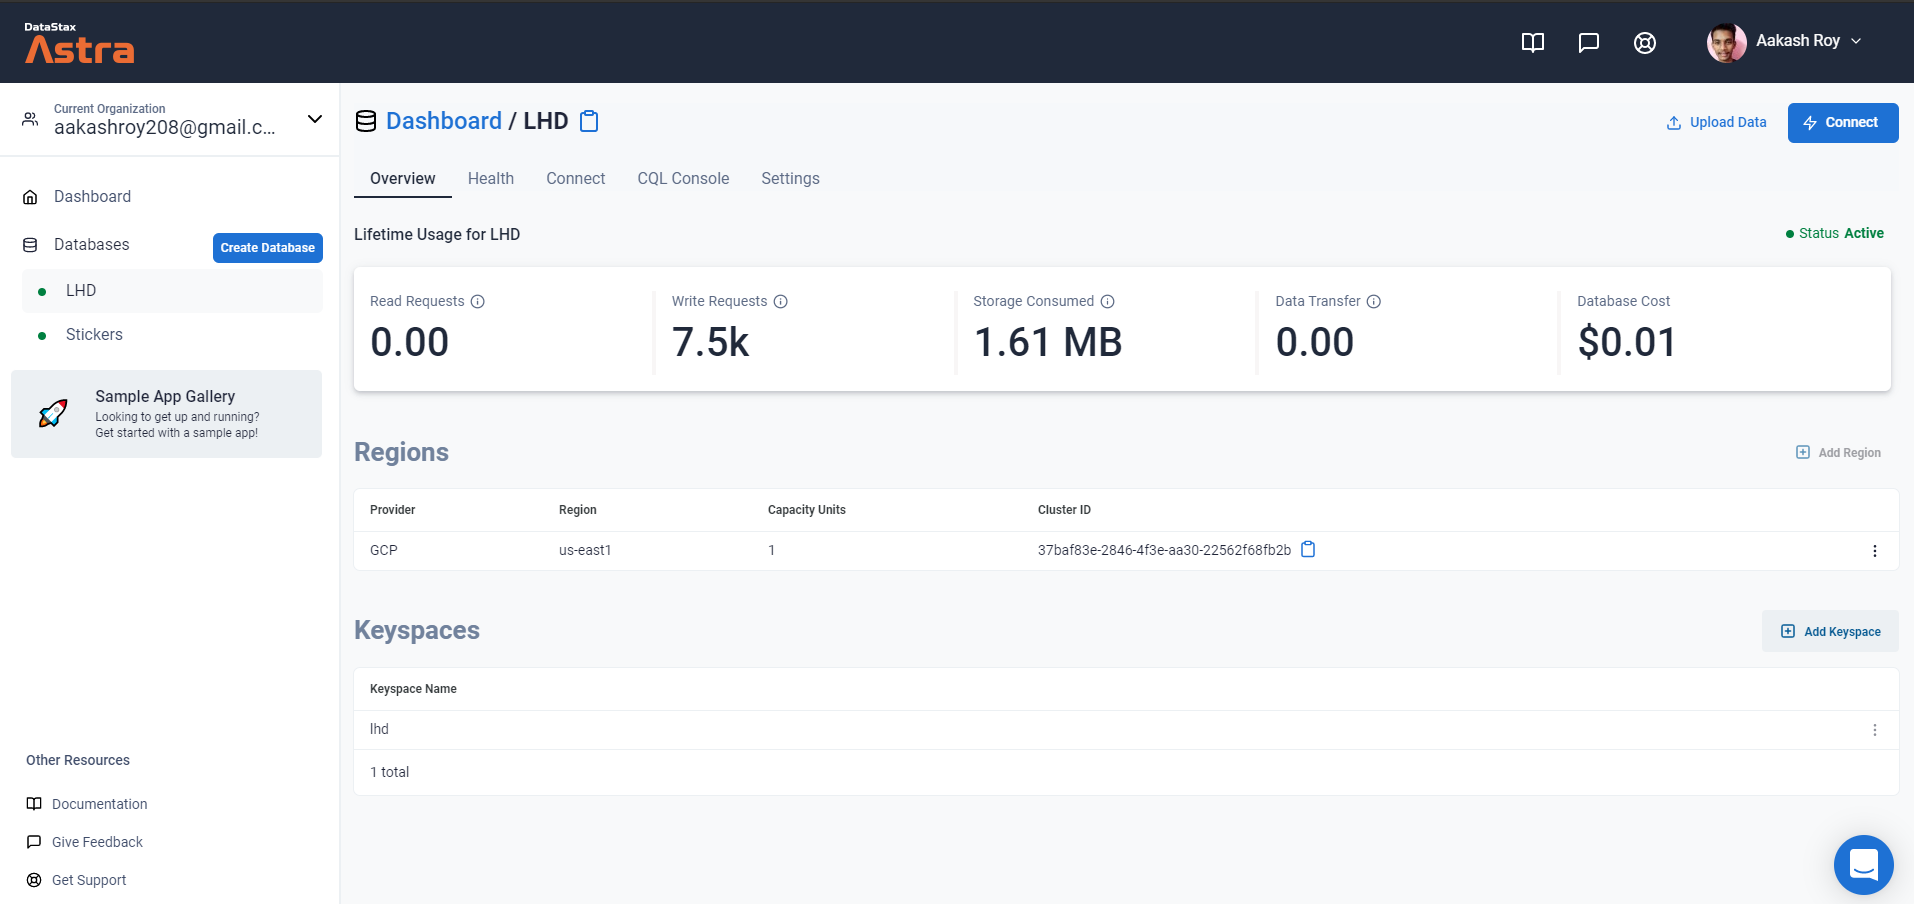Screen dimensions: 1914x904
Task: Switch to the Health tab
Action: [491, 179]
